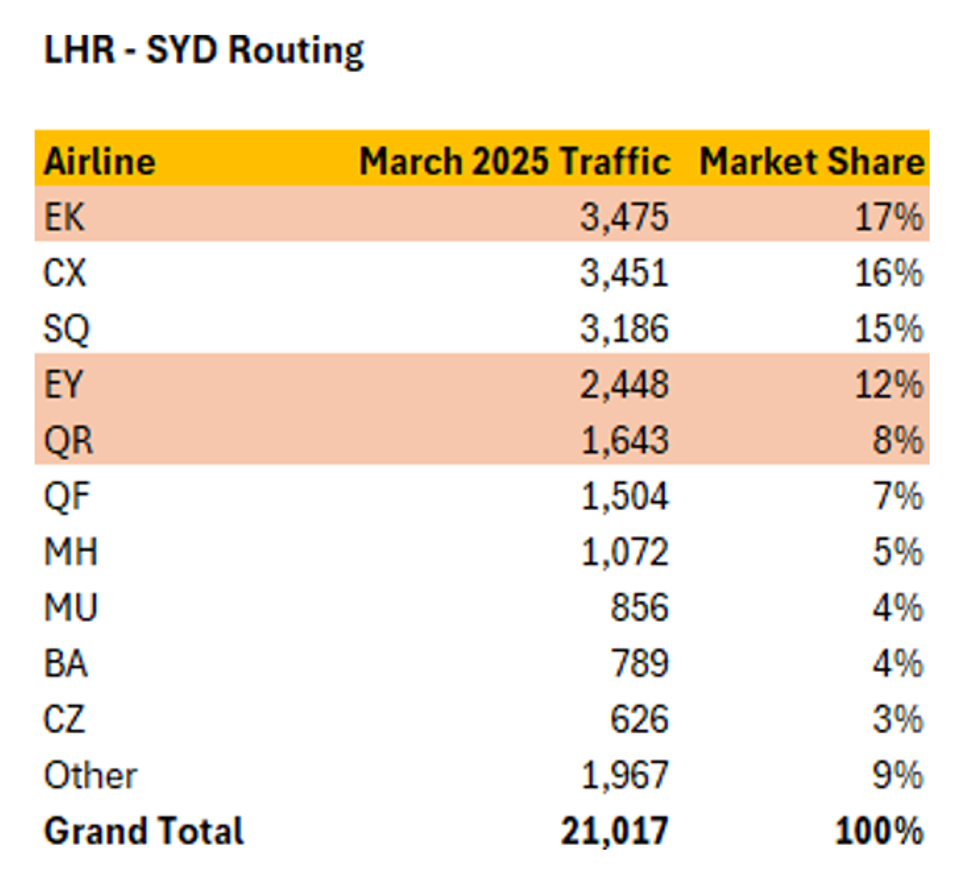
Task: Select the March 2025 Traffic header
Action: 514,161
